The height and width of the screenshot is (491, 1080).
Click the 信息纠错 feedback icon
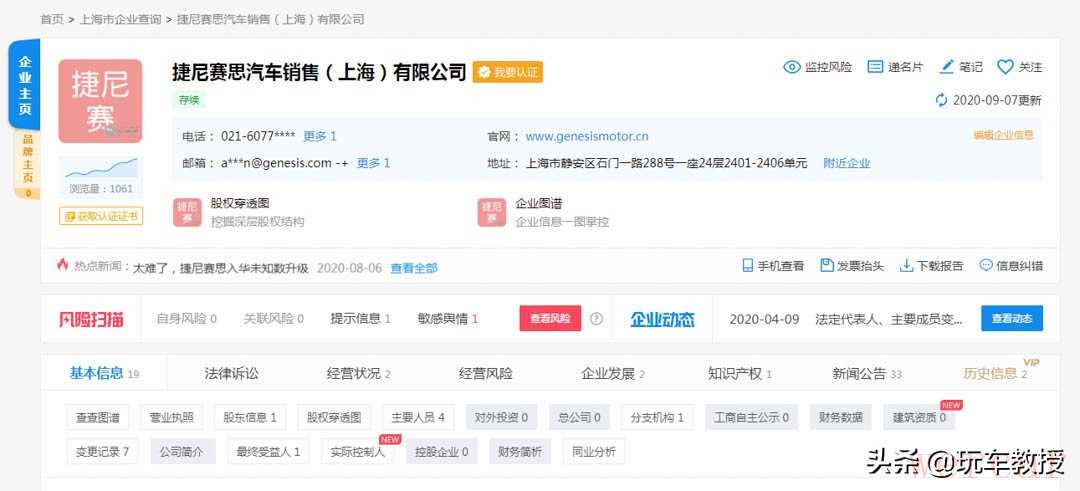point(985,266)
